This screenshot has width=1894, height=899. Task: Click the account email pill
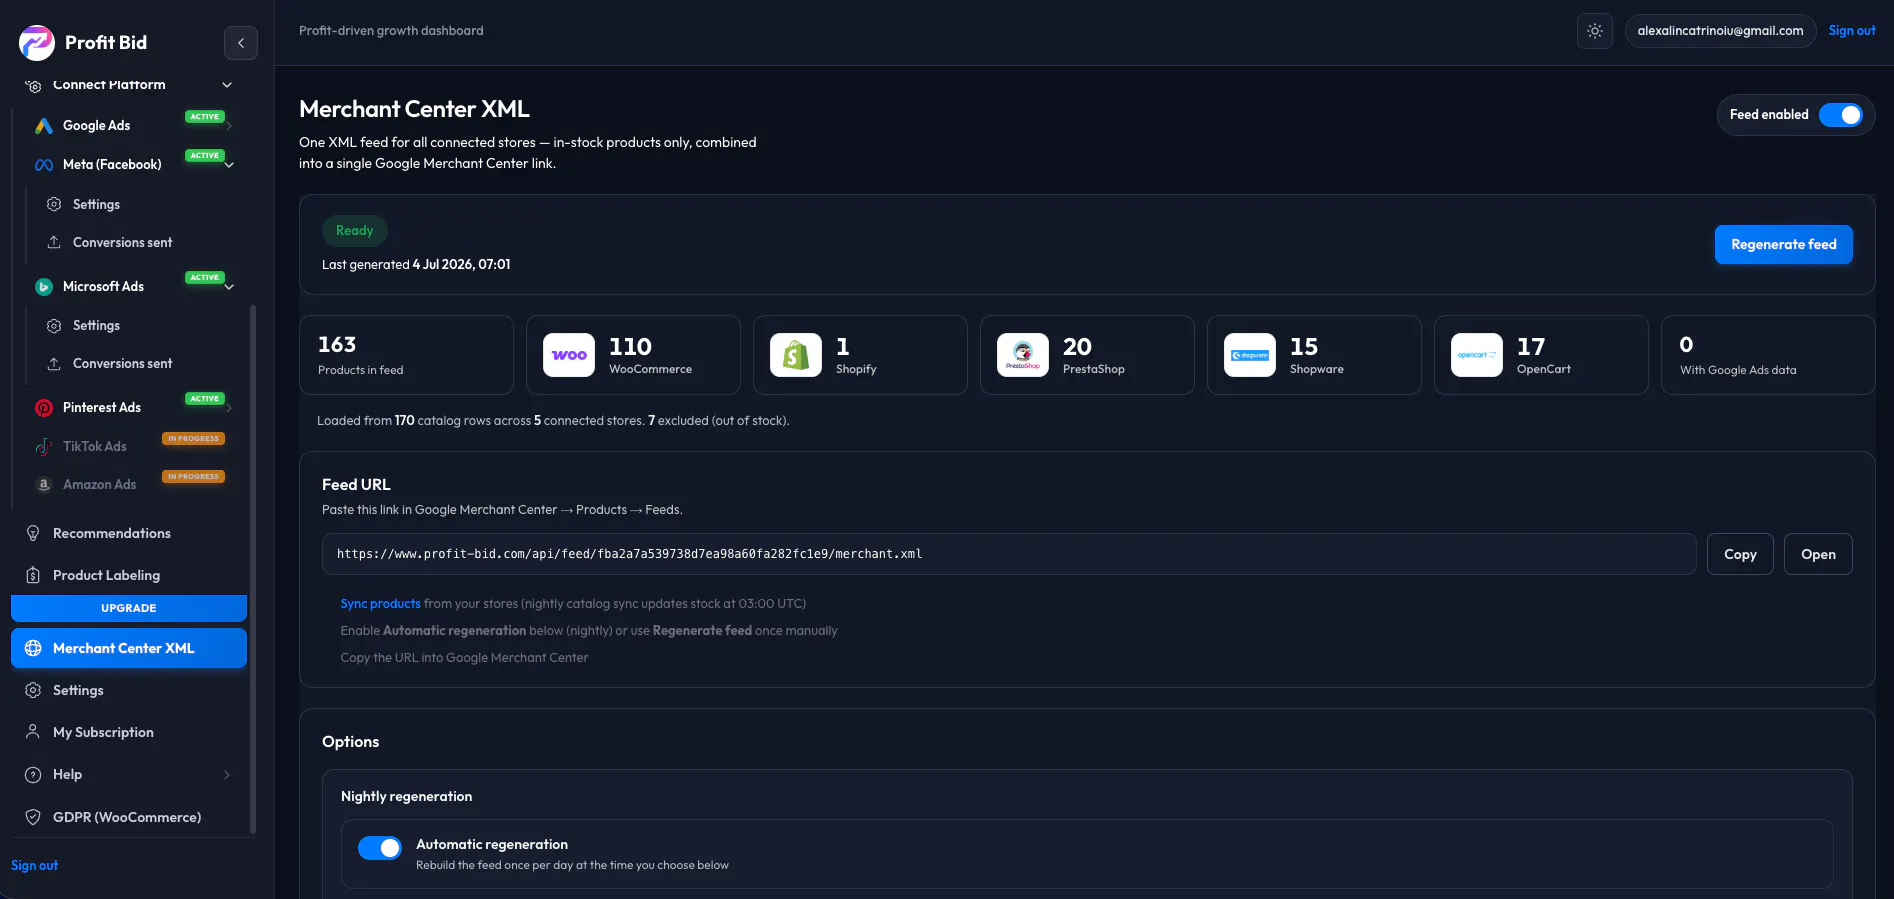pos(1720,31)
